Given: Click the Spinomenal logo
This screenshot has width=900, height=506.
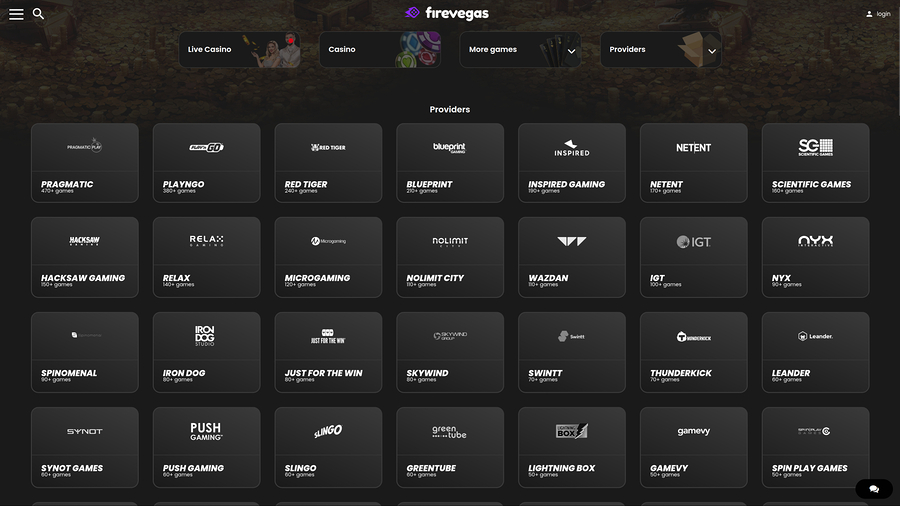Looking at the screenshot, I should 86,335.
